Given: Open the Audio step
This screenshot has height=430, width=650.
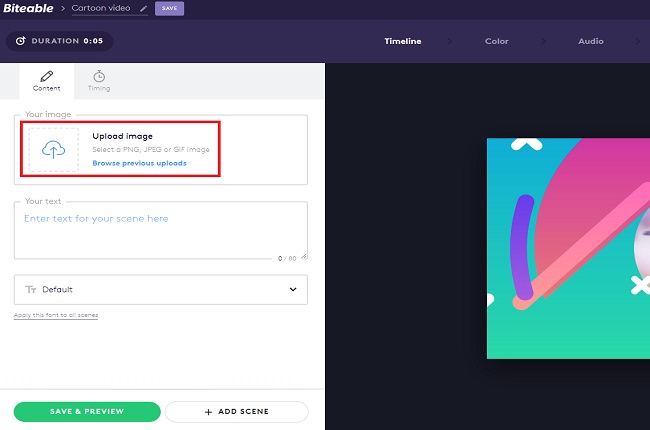Looking at the screenshot, I should [590, 42].
